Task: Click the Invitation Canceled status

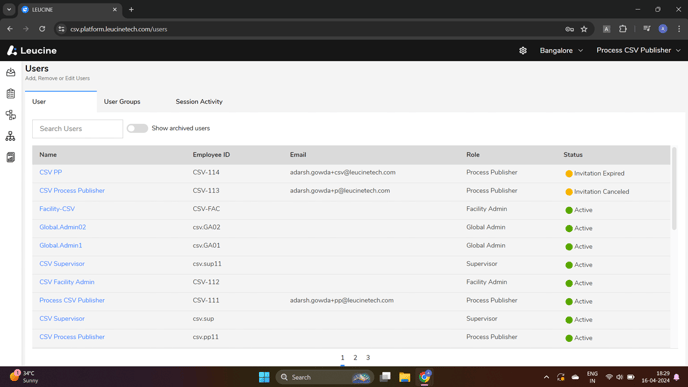Action: [597, 192]
